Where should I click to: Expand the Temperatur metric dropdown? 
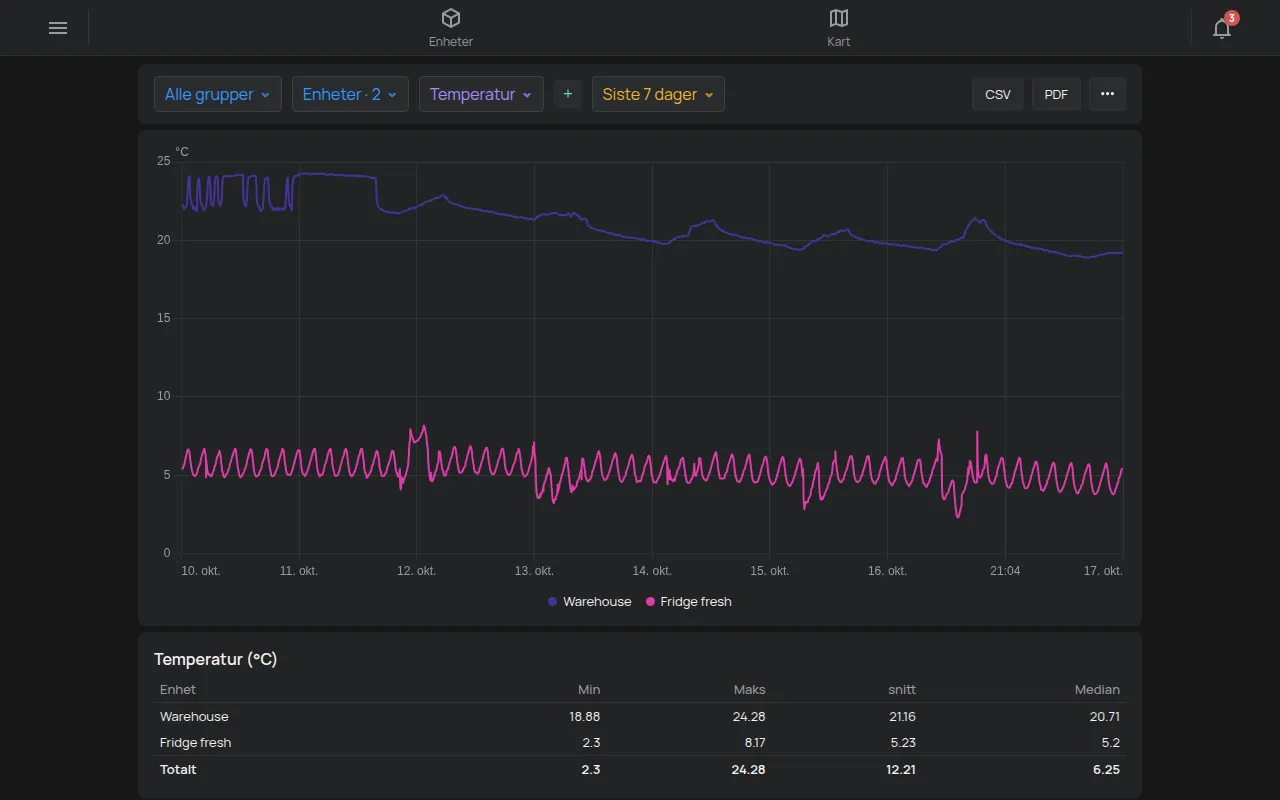[x=481, y=94]
